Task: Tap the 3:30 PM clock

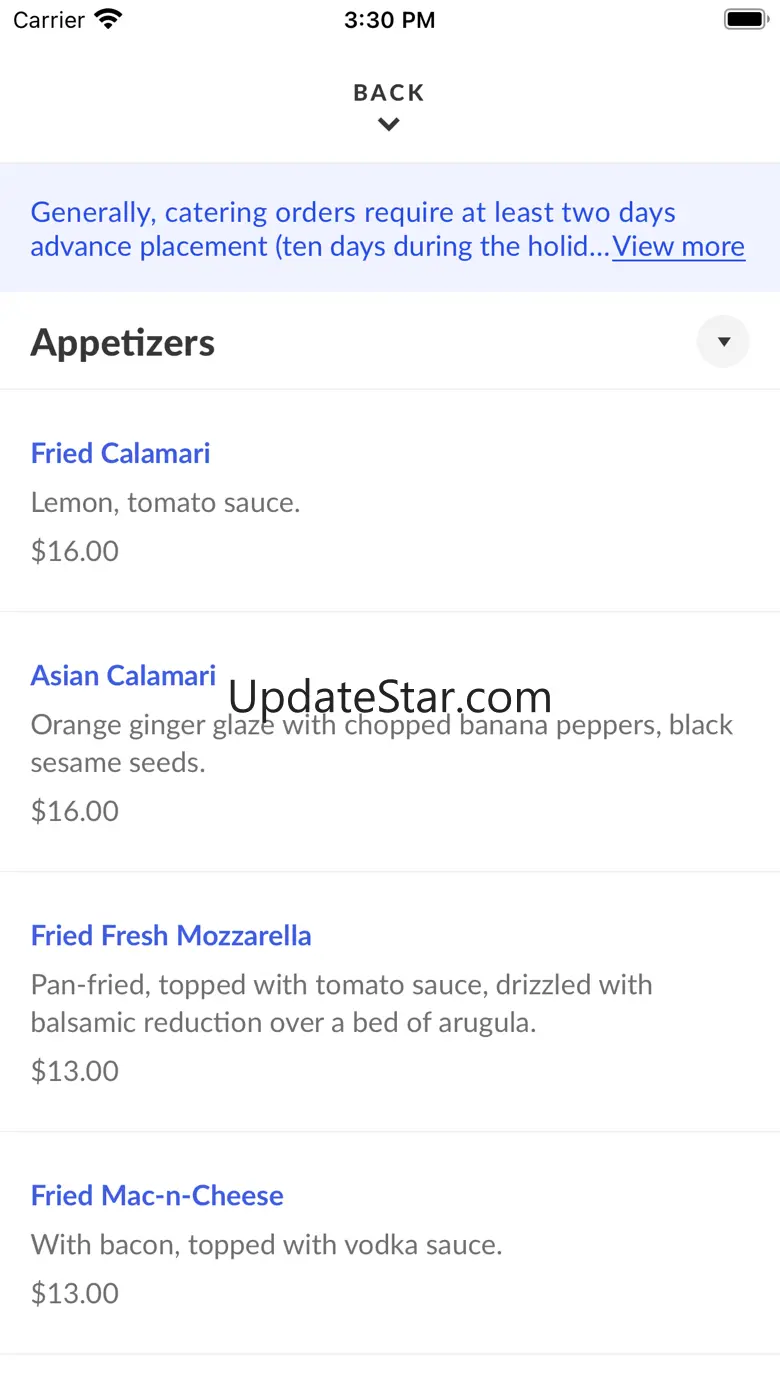Action: [x=390, y=20]
